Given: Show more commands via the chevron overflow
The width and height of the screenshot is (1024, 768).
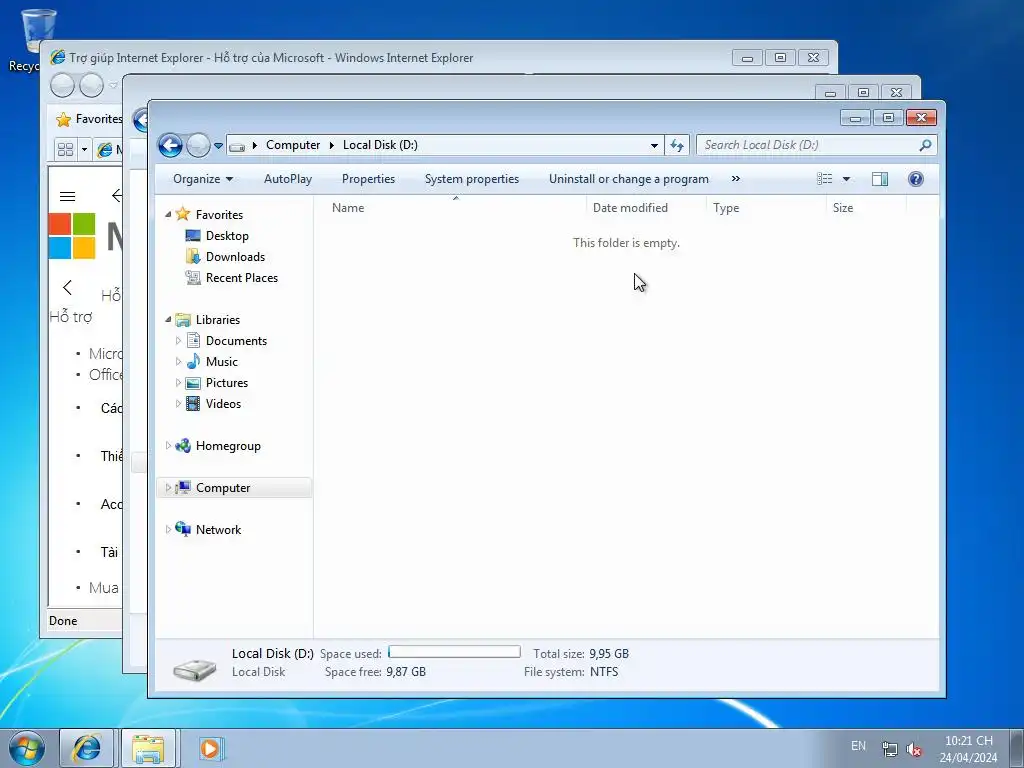Looking at the screenshot, I should click(736, 179).
